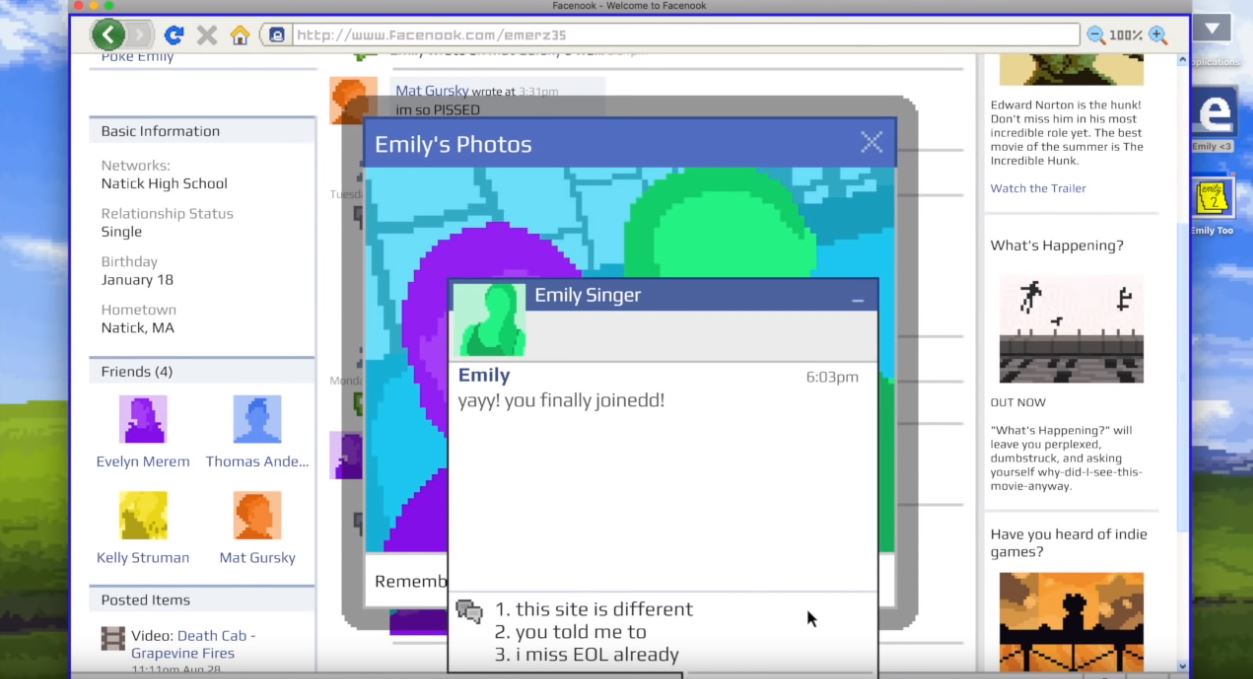Image resolution: width=1253 pixels, height=679 pixels.
Task: Click the Watch the Trailer link
Action: point(1038,188)
